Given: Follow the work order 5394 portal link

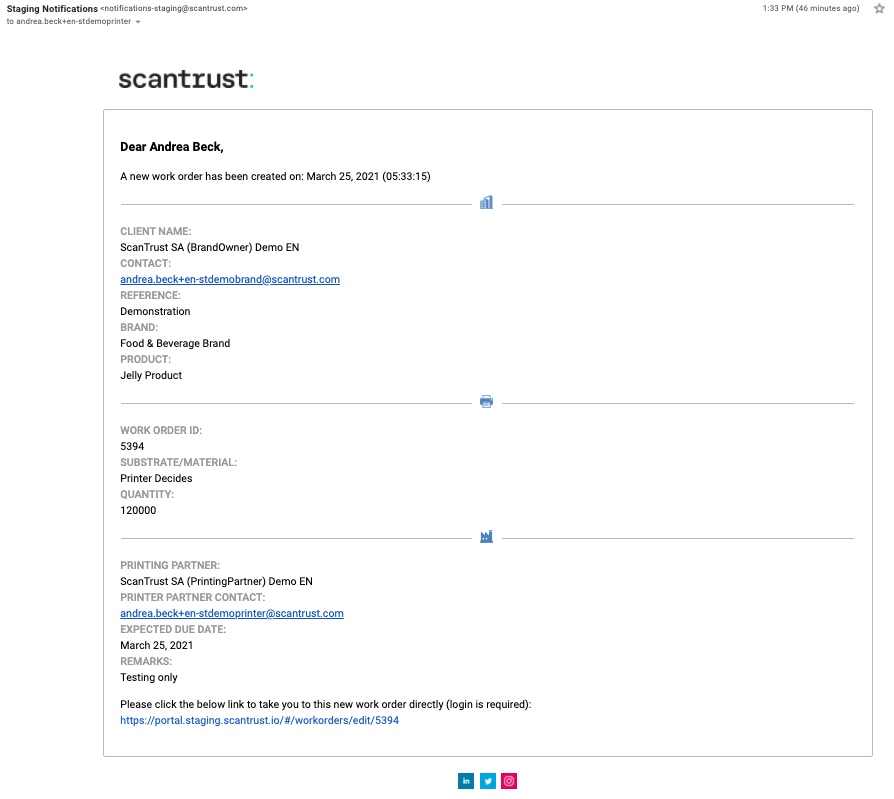Looking at the screenshot, I should click(259, 720).
